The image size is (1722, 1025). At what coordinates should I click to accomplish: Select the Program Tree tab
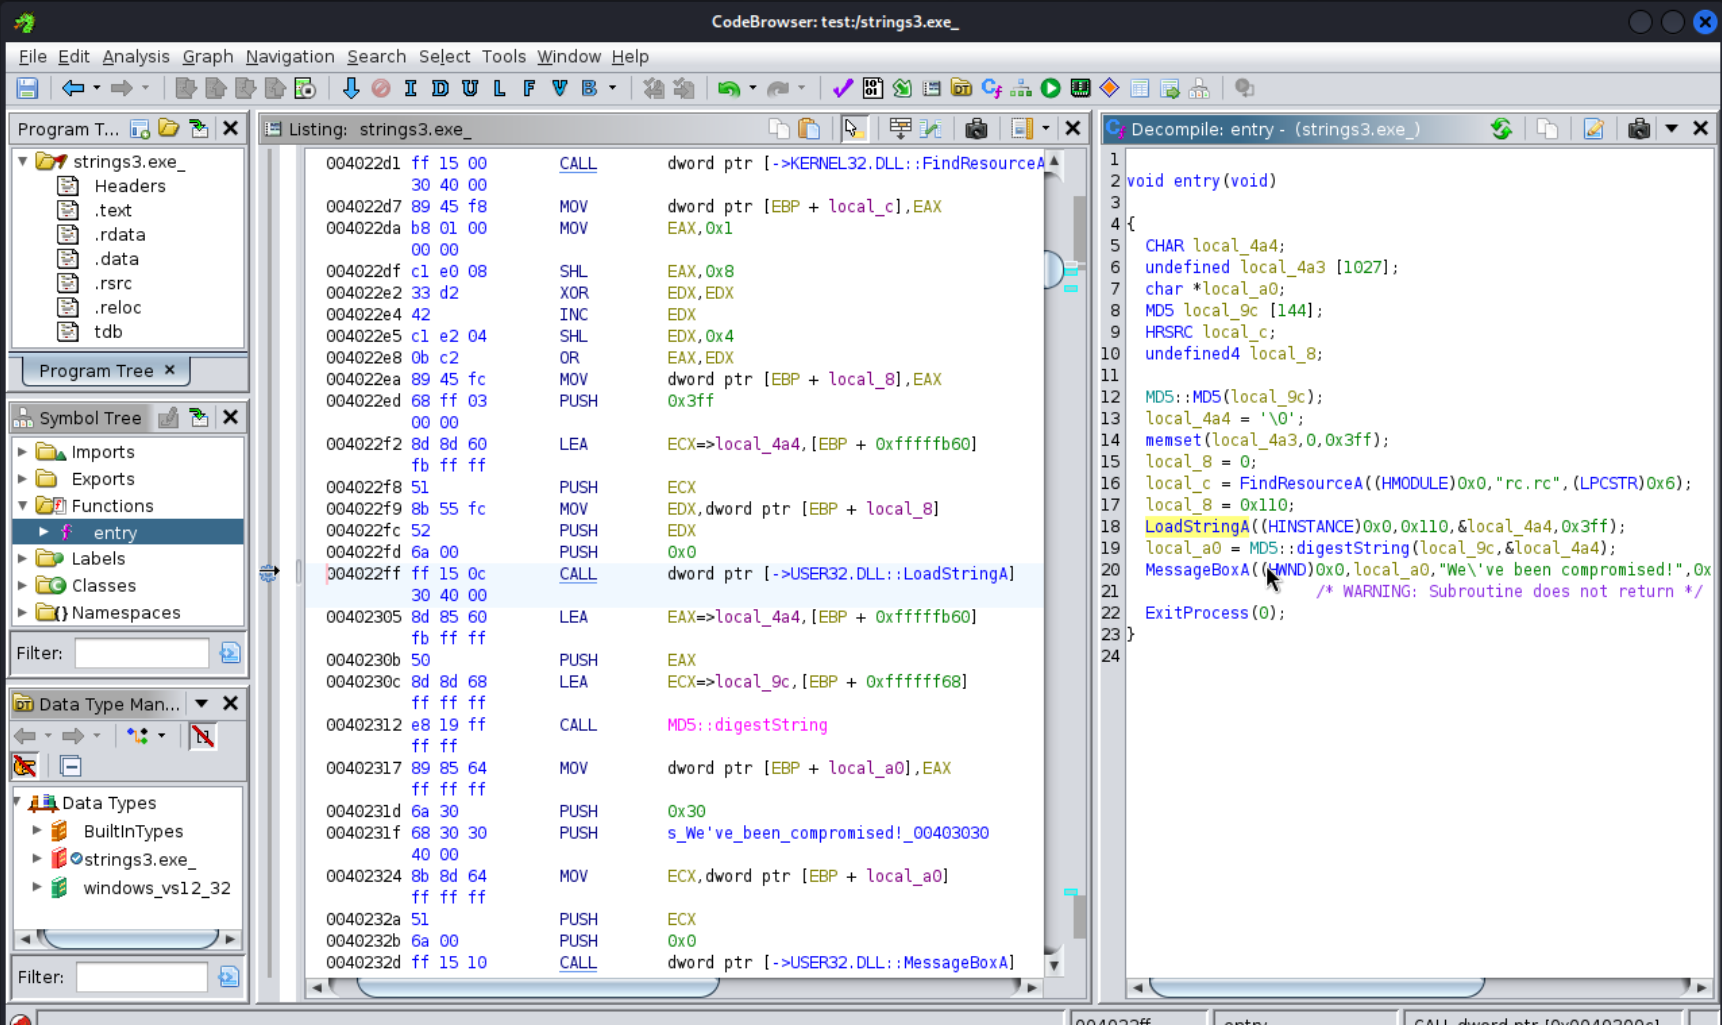point(96,371)
